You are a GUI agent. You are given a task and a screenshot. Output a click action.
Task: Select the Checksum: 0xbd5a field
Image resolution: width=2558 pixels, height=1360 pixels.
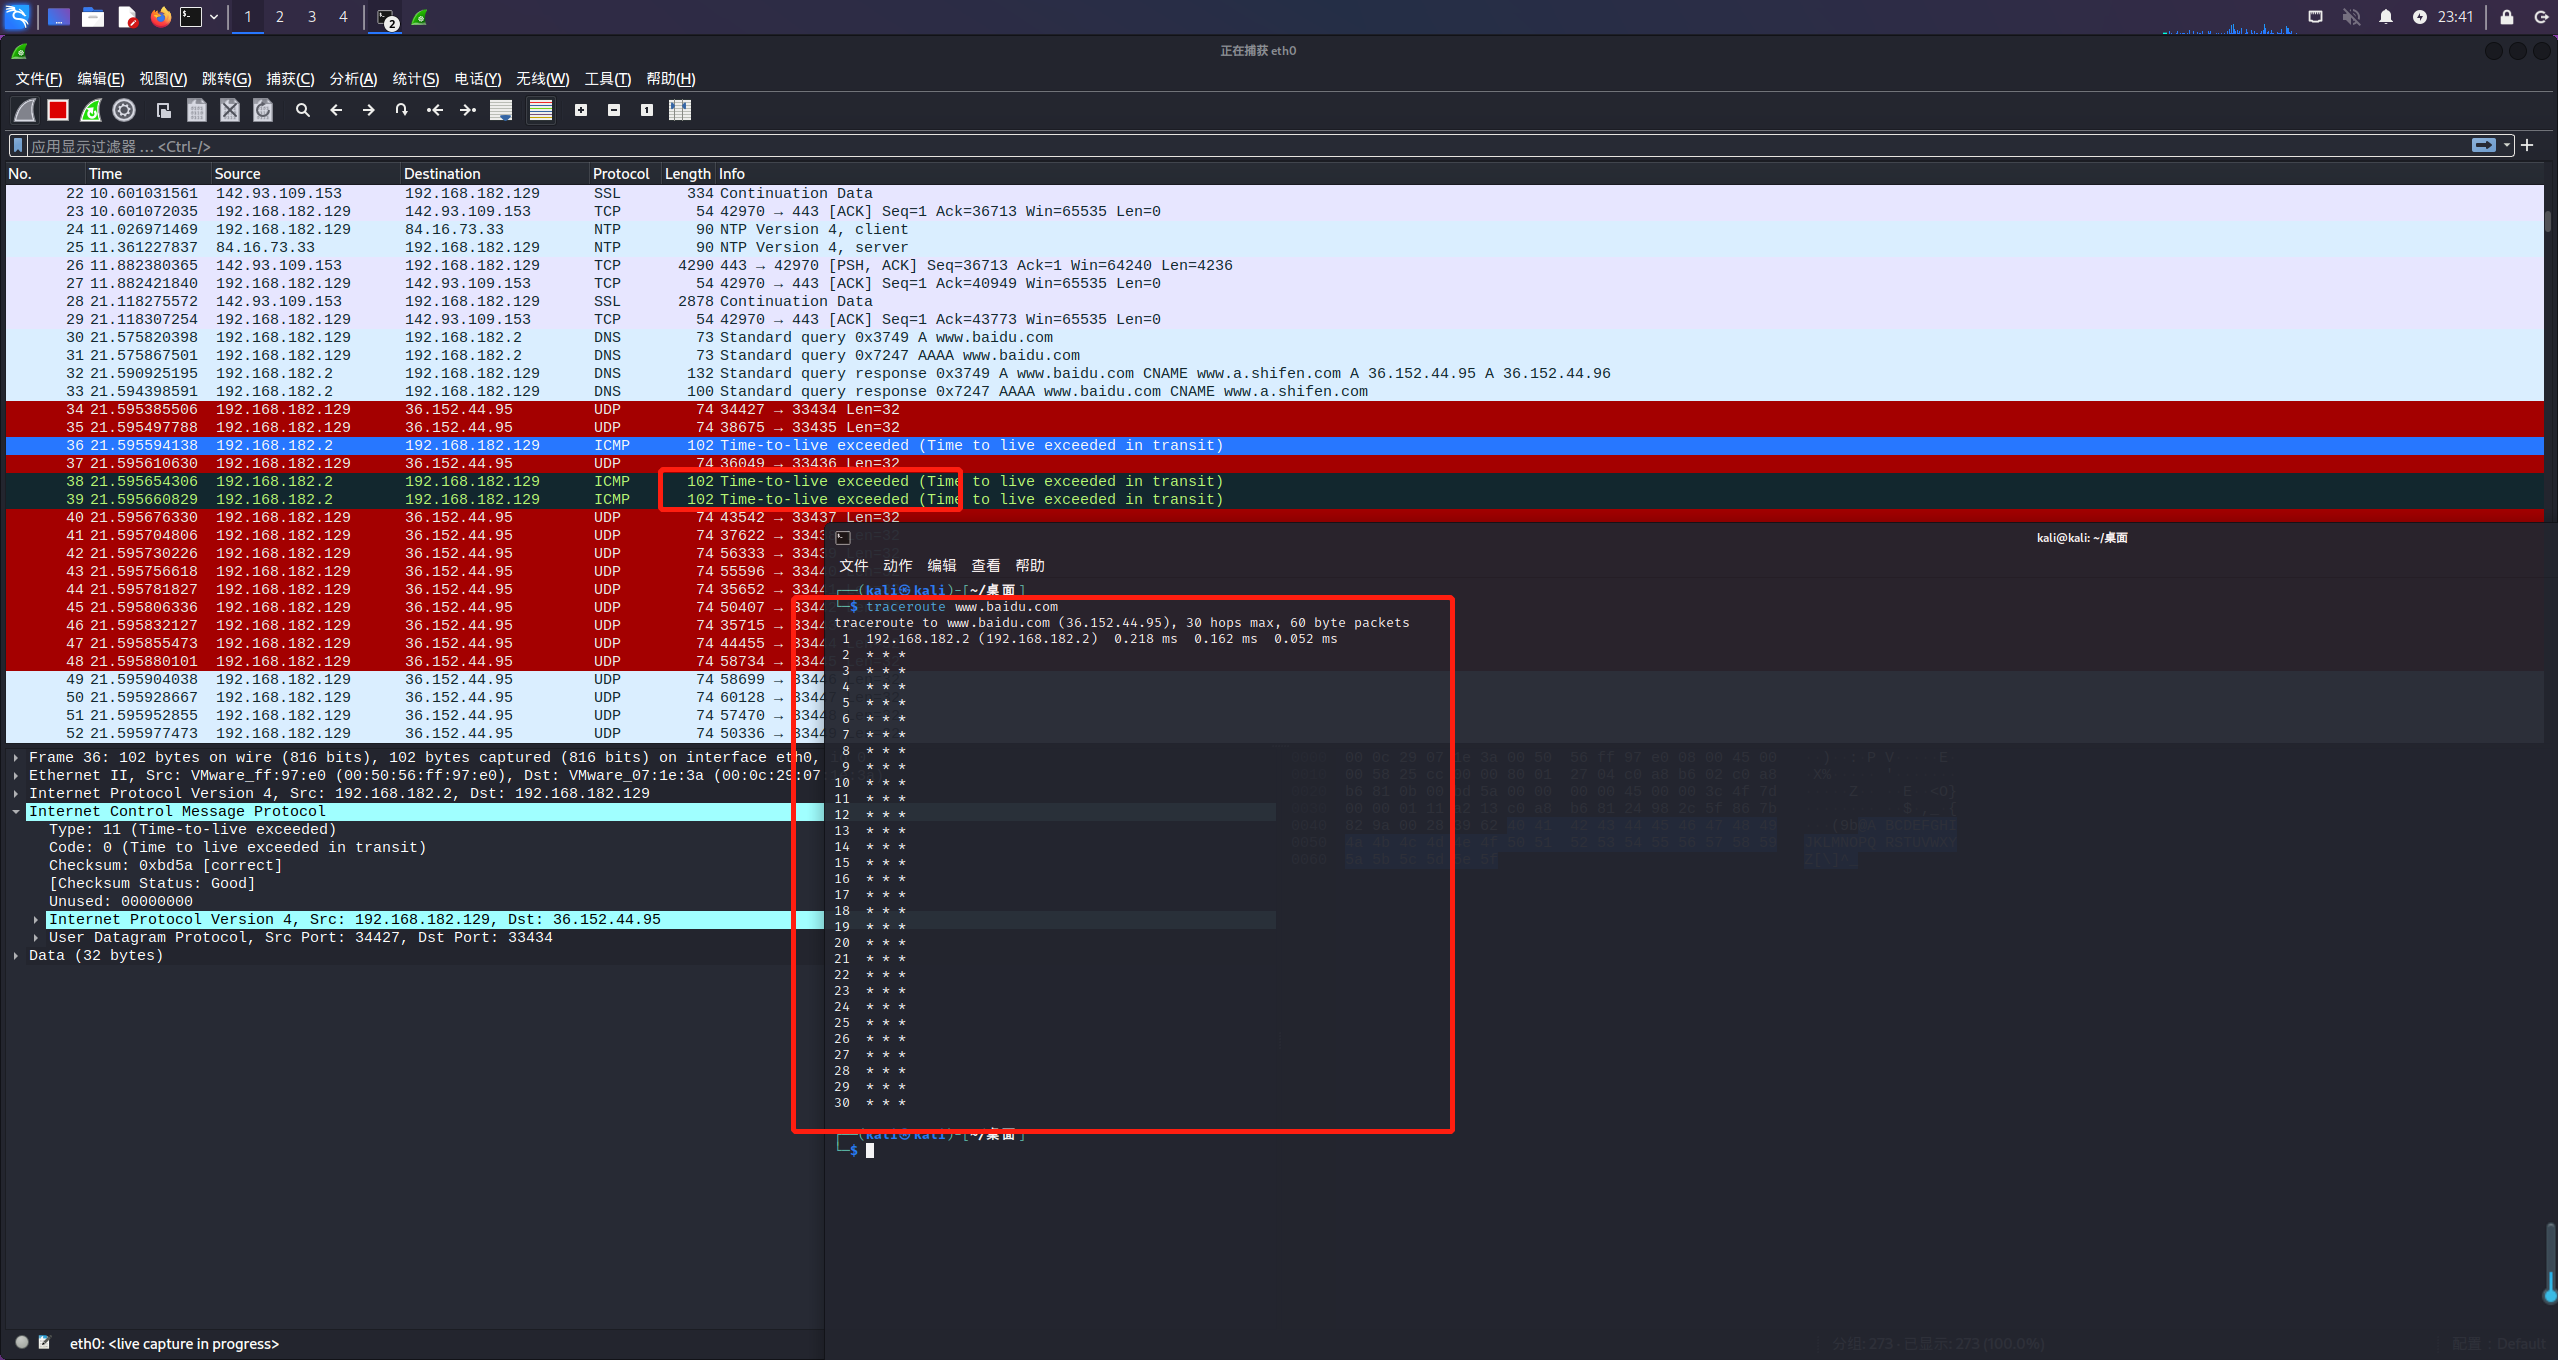[x=165, y=866]
